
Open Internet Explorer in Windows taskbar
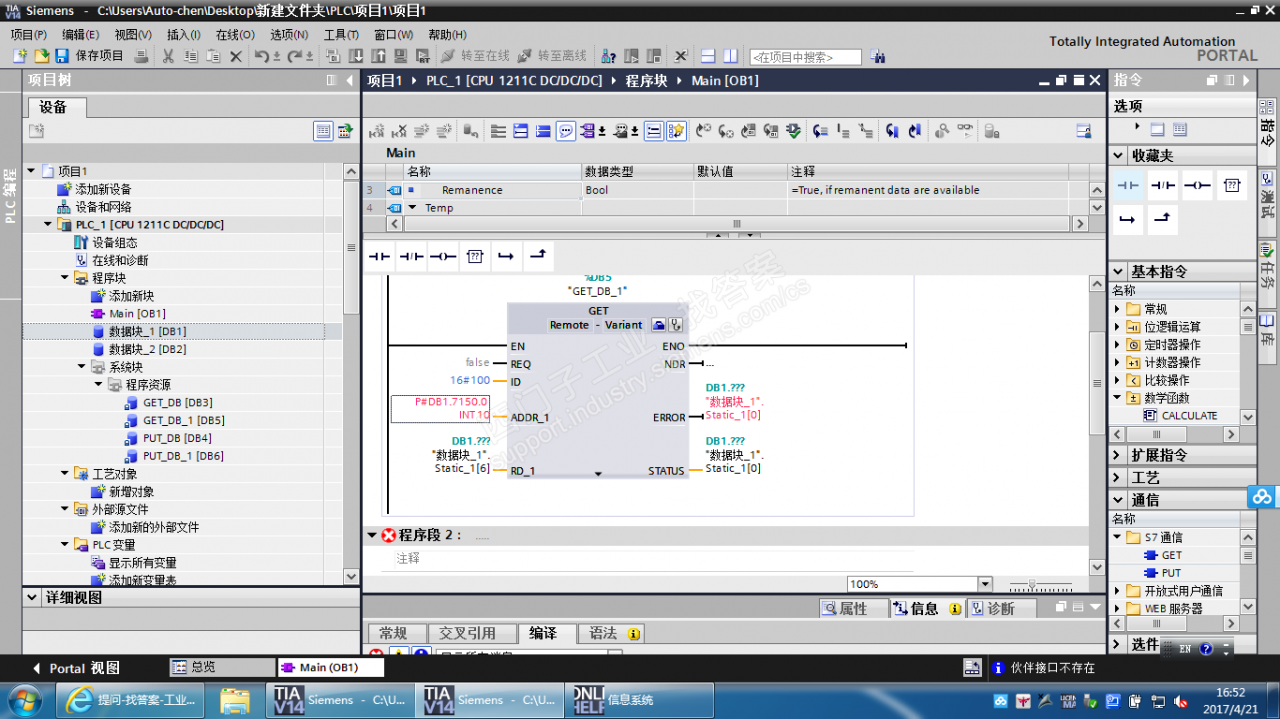[x=130, y=700]
